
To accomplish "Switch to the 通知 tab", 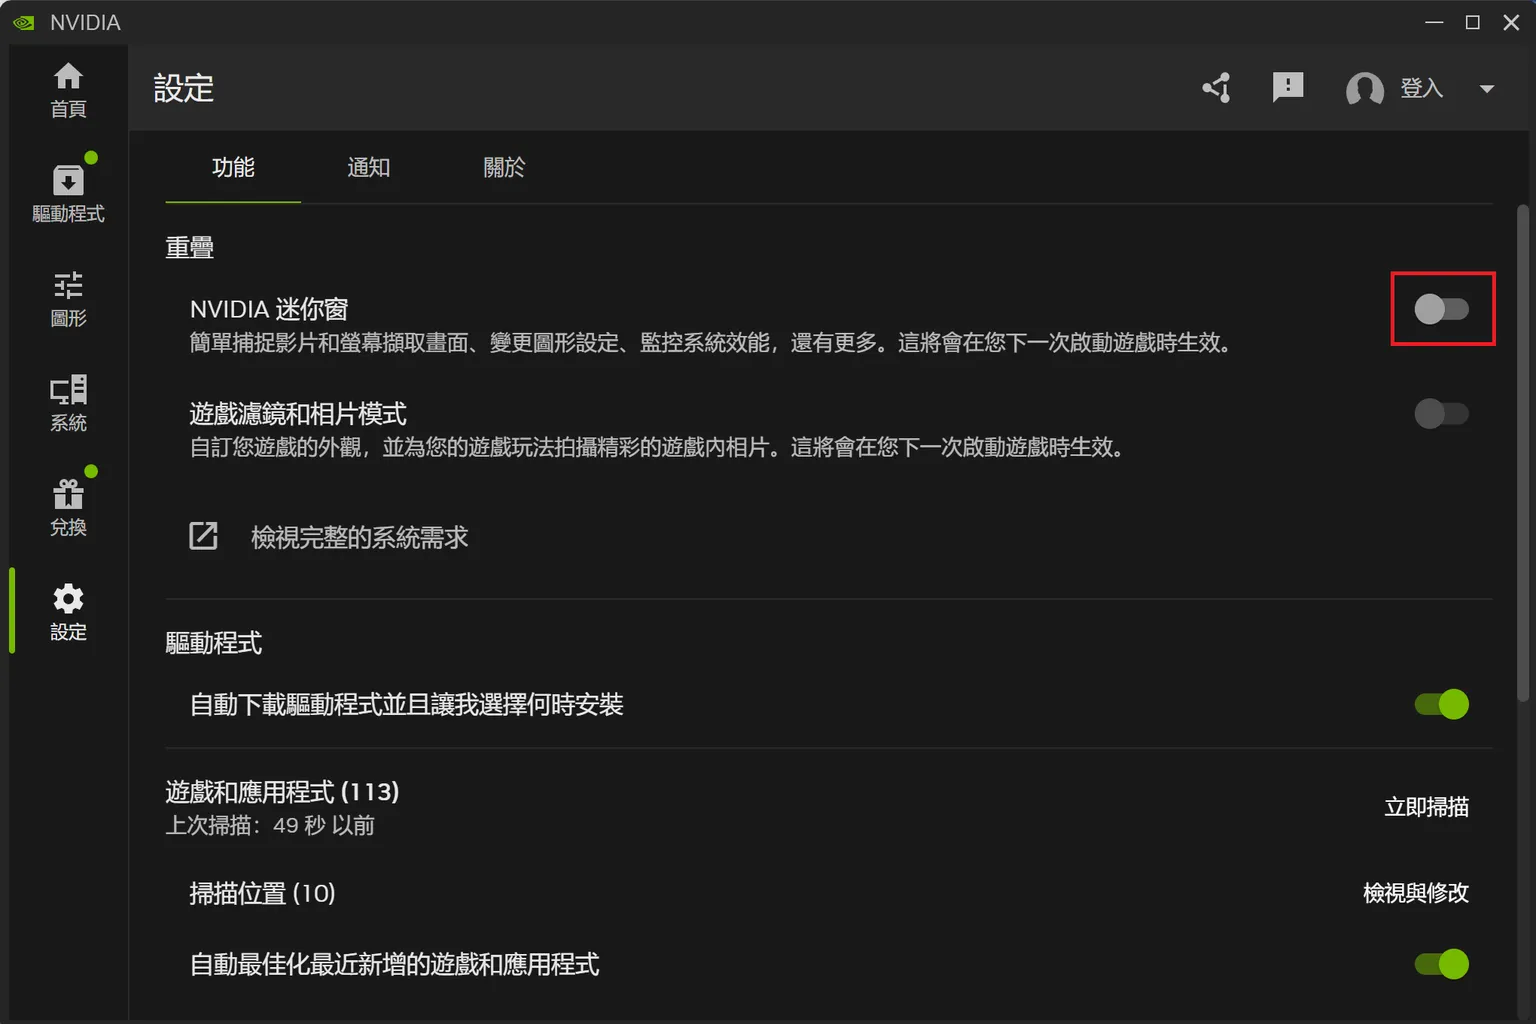I will 368,168.
